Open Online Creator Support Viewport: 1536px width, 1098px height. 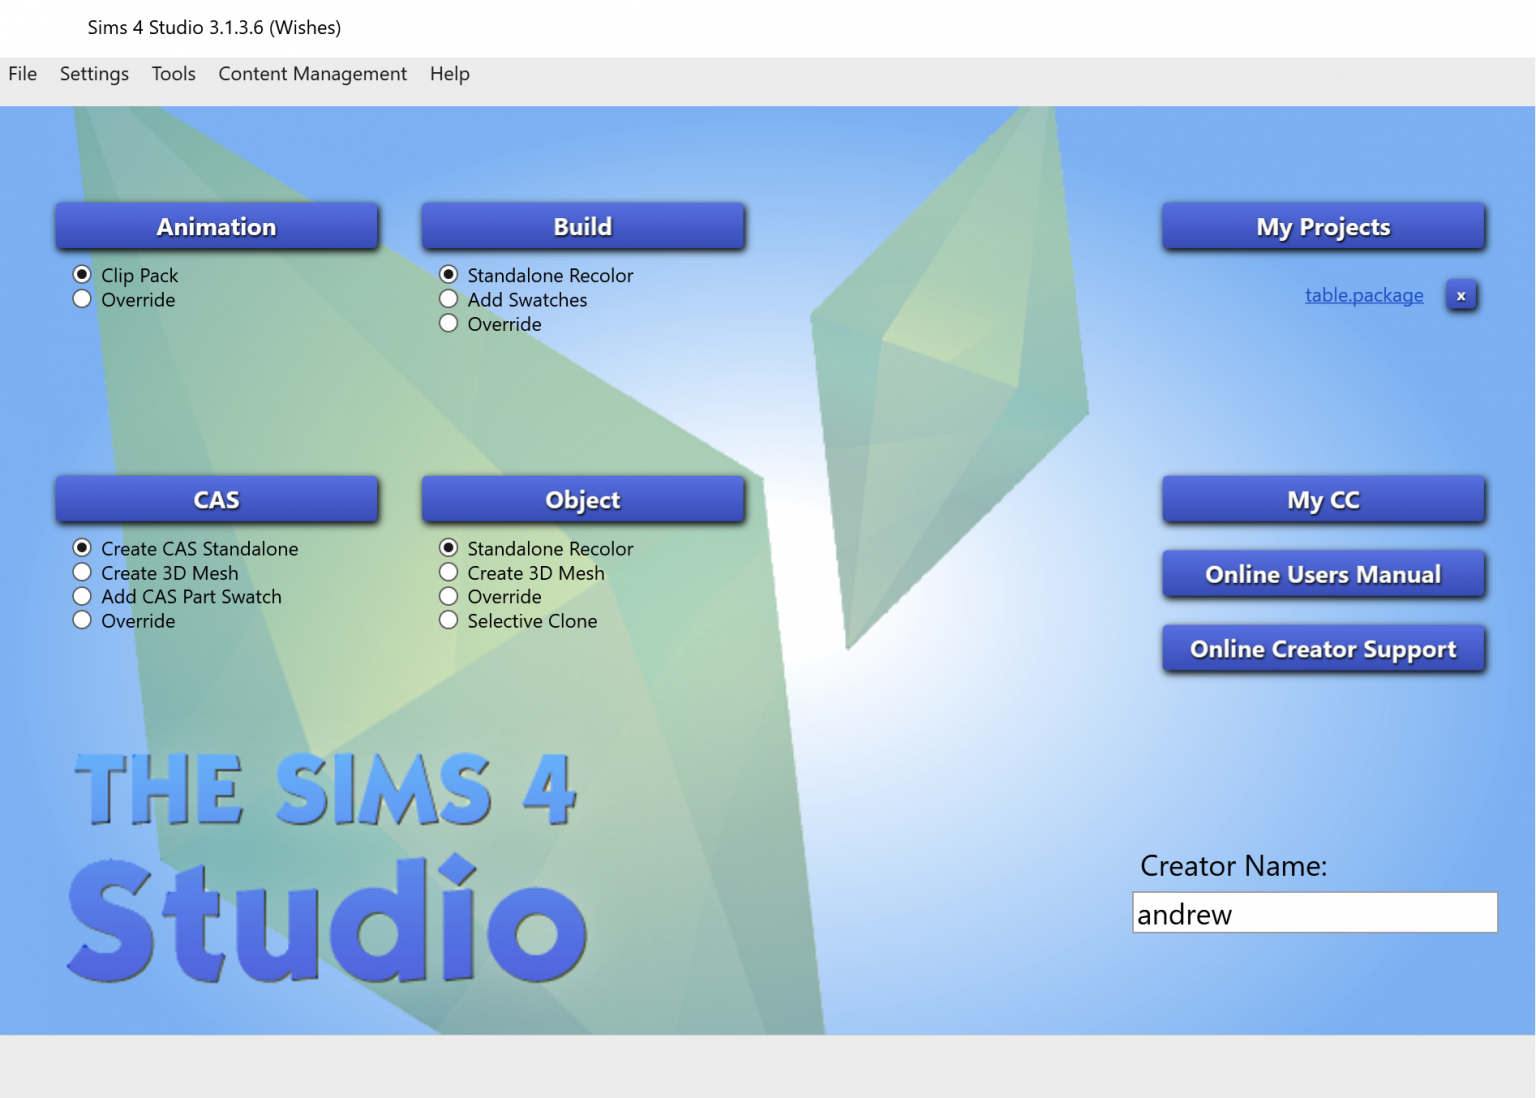click(1323, 648)
